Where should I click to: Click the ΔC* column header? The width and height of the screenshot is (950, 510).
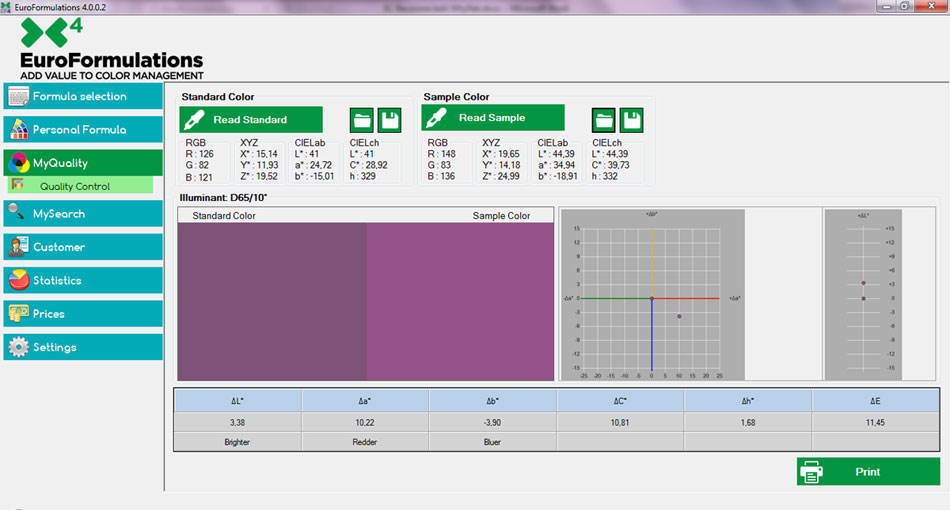tap(620, 401)
